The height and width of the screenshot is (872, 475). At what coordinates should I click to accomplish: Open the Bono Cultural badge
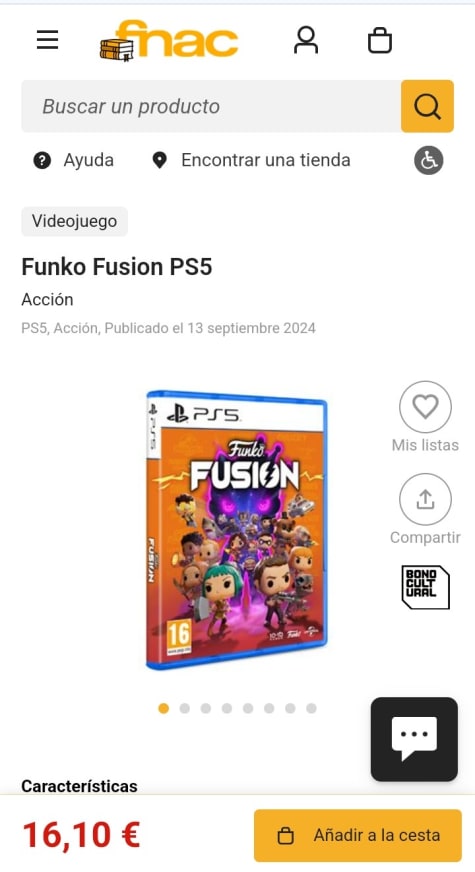425,587
